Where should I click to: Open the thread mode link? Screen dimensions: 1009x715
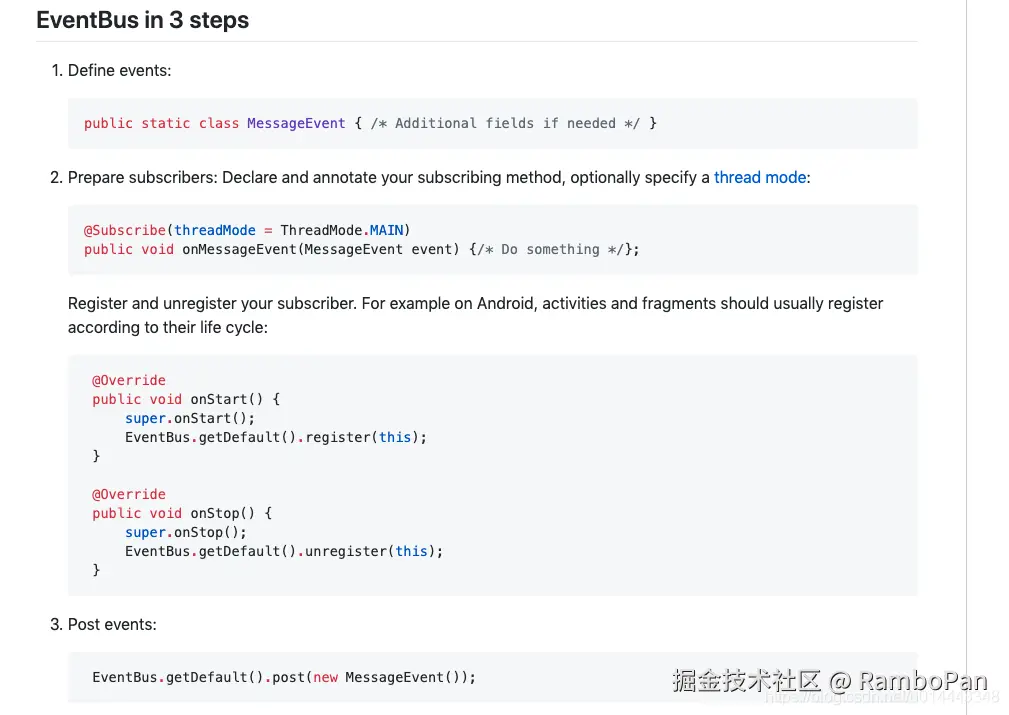click(759, 177)
